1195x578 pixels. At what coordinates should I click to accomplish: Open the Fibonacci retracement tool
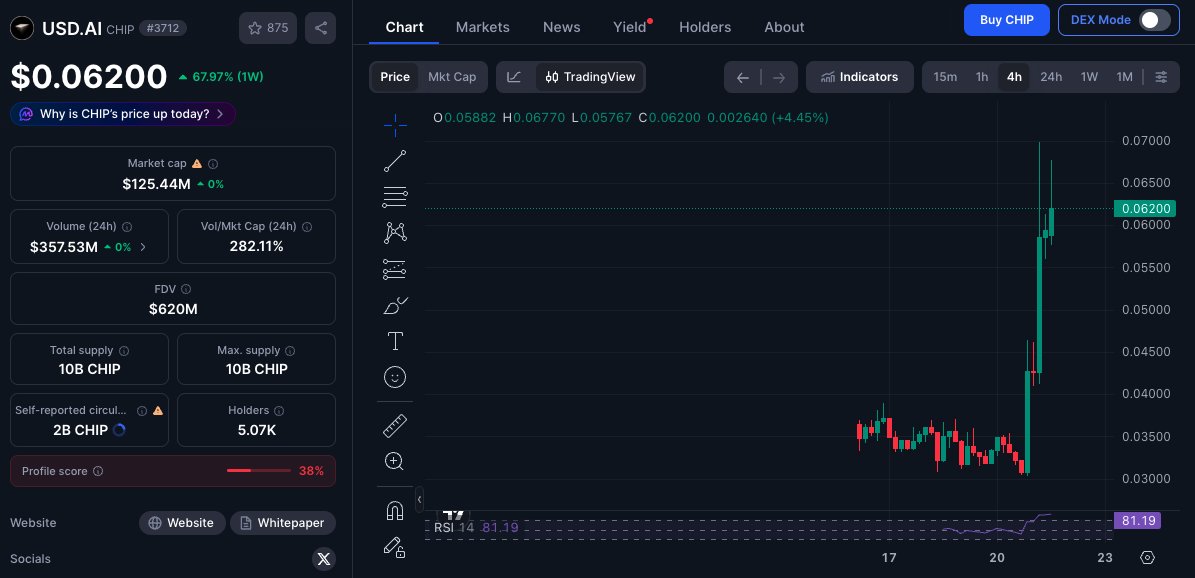click(395, 197)
